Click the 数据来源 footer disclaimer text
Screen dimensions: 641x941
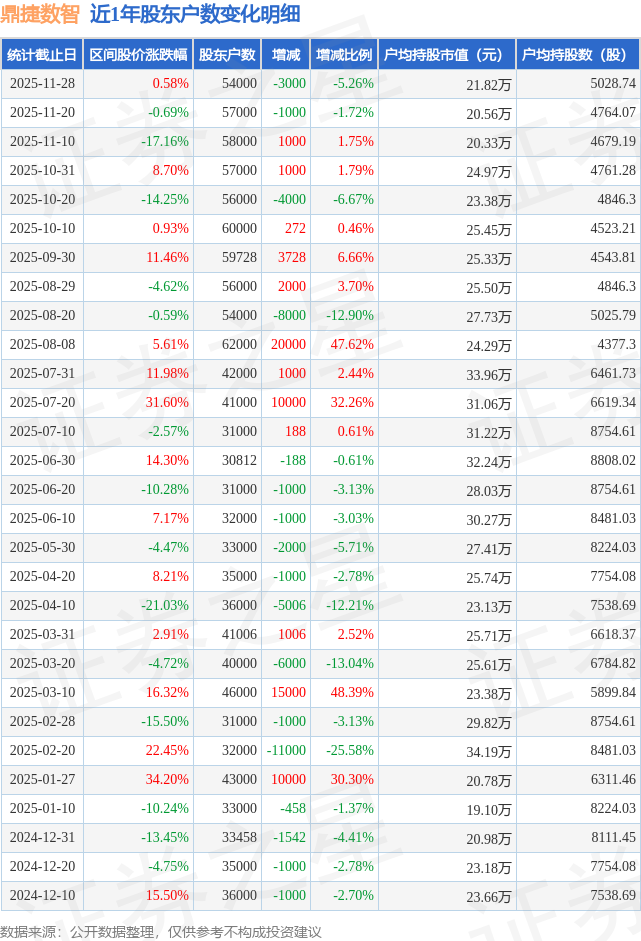click(161, 931)
